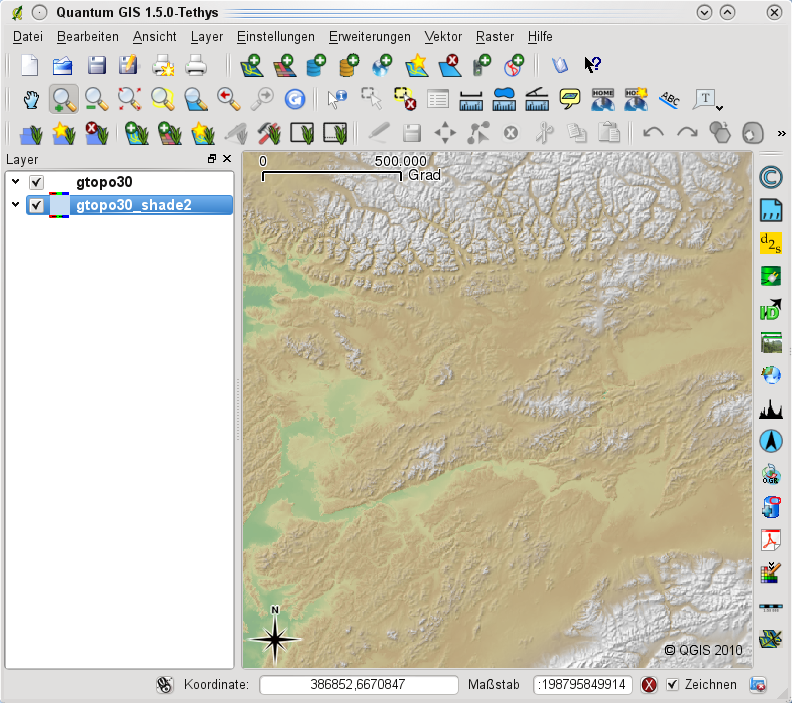Click Add Vector Layer icon
Viewport: 792px width, 703px height.
(252, 66)
